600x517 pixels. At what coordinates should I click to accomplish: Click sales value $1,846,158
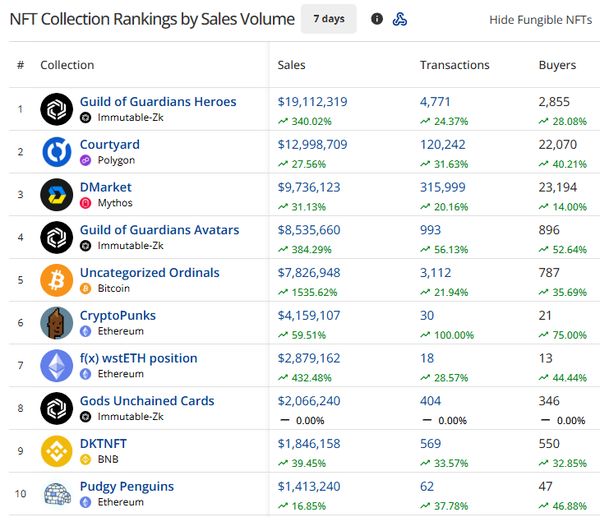(309, 444)
